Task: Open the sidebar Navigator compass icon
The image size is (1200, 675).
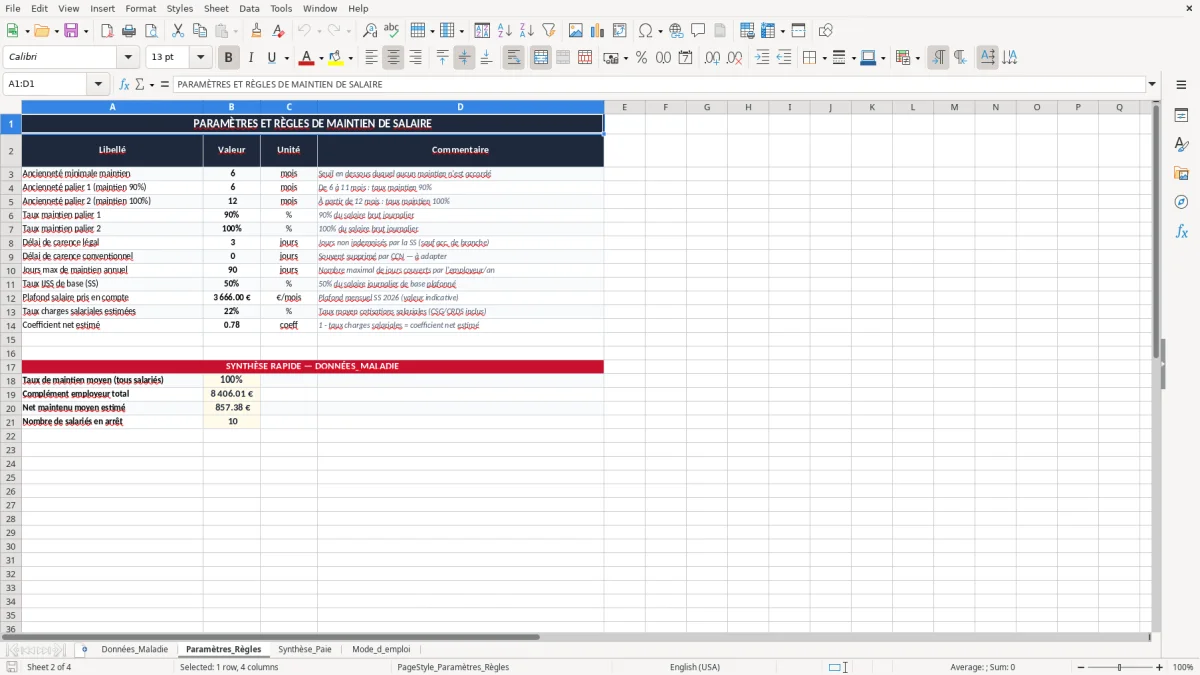Action: coord(1181,202)
